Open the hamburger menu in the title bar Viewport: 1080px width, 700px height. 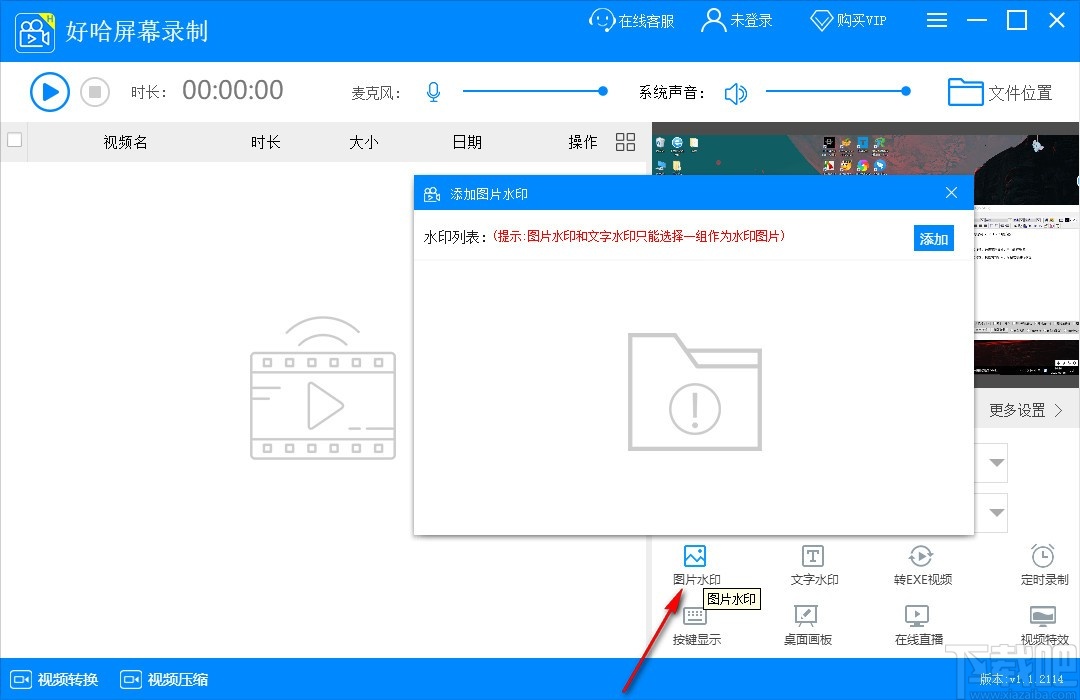(x=937, y=20)
